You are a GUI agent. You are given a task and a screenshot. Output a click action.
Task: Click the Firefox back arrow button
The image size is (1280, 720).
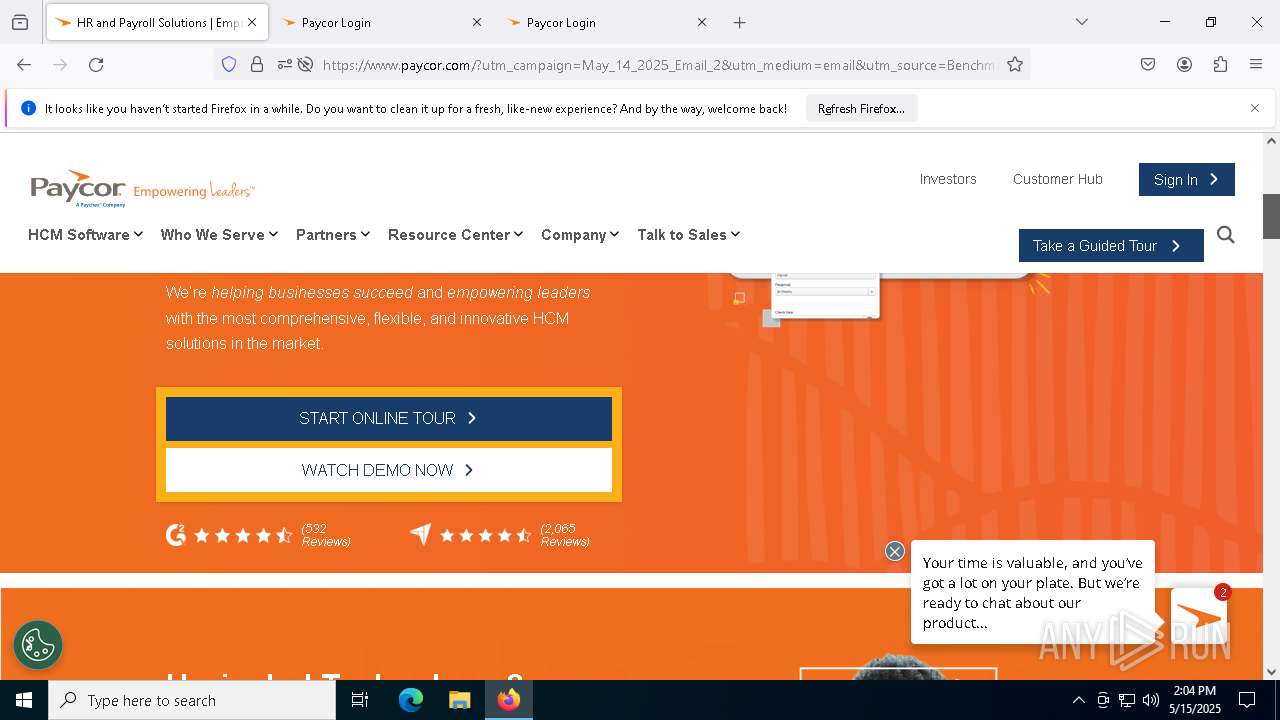coord(24,64)
